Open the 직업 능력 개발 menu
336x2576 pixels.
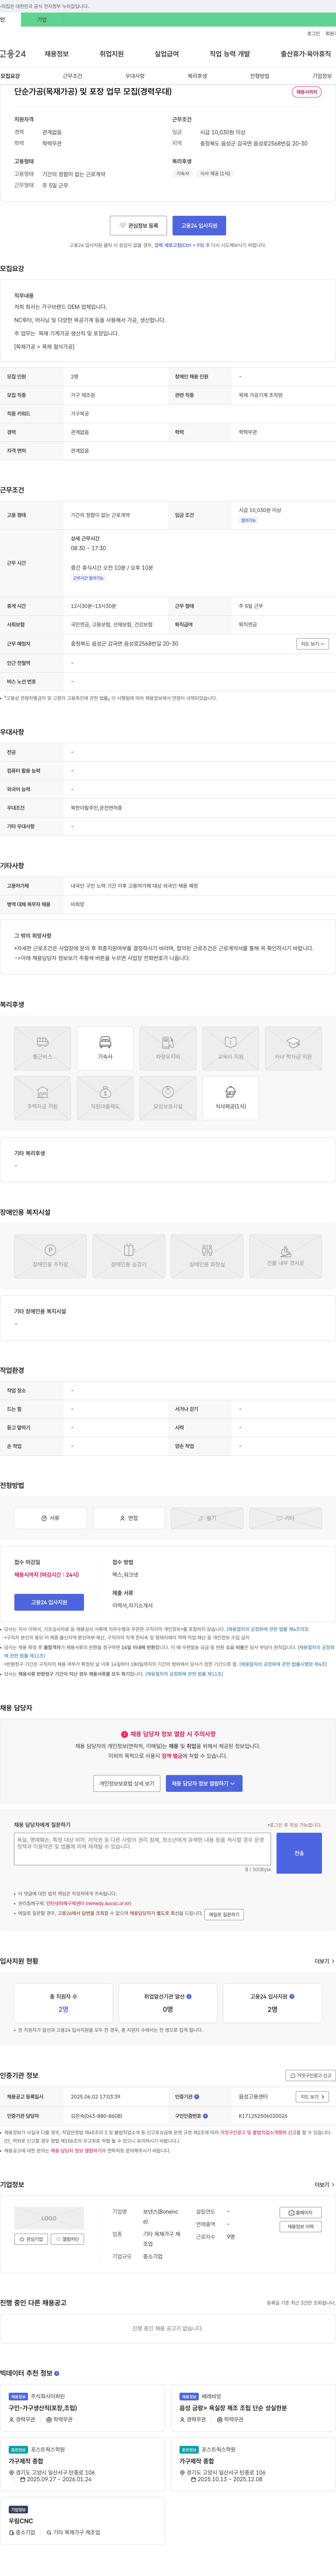pyautogui.click(x=230, y=54)
